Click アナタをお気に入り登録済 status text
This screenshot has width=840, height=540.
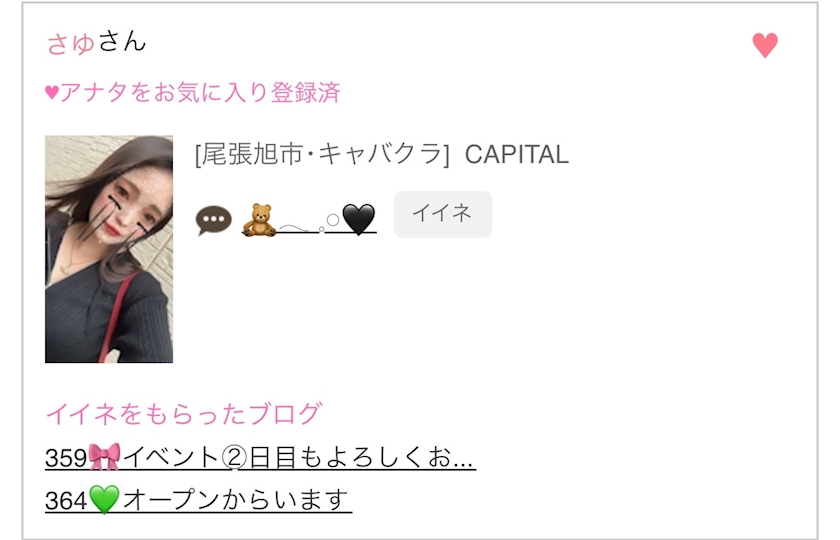[x=200, y=92]
